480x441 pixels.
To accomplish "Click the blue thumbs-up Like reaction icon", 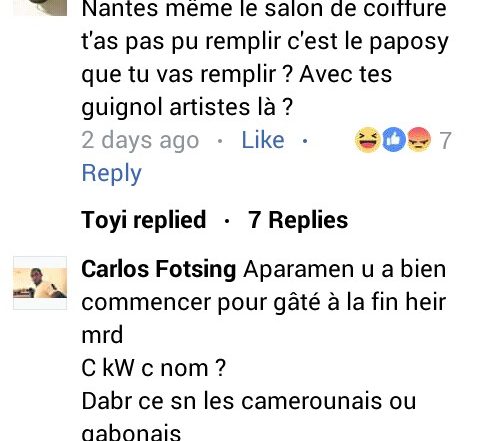I will tap(394, 140).
